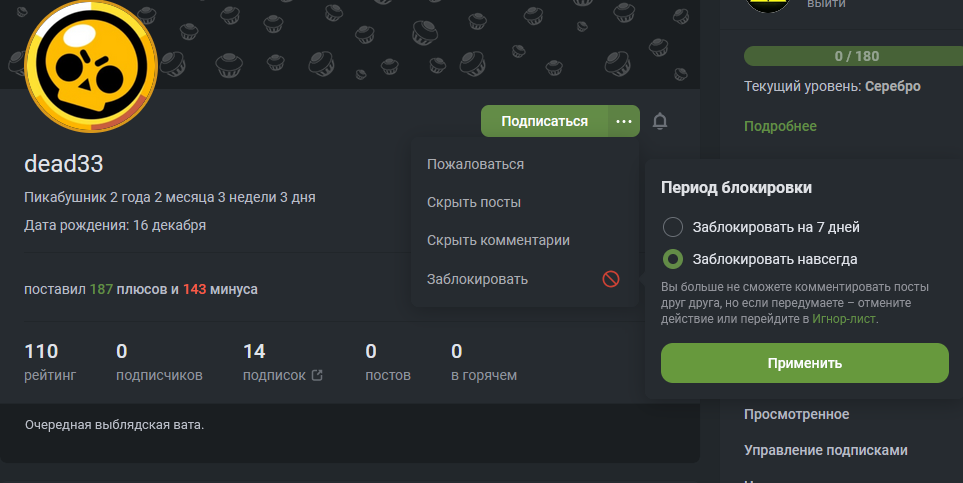Click the Подробнее link under level
The width and height of the screenshot is (963, 483).
[x=780, y=126]
